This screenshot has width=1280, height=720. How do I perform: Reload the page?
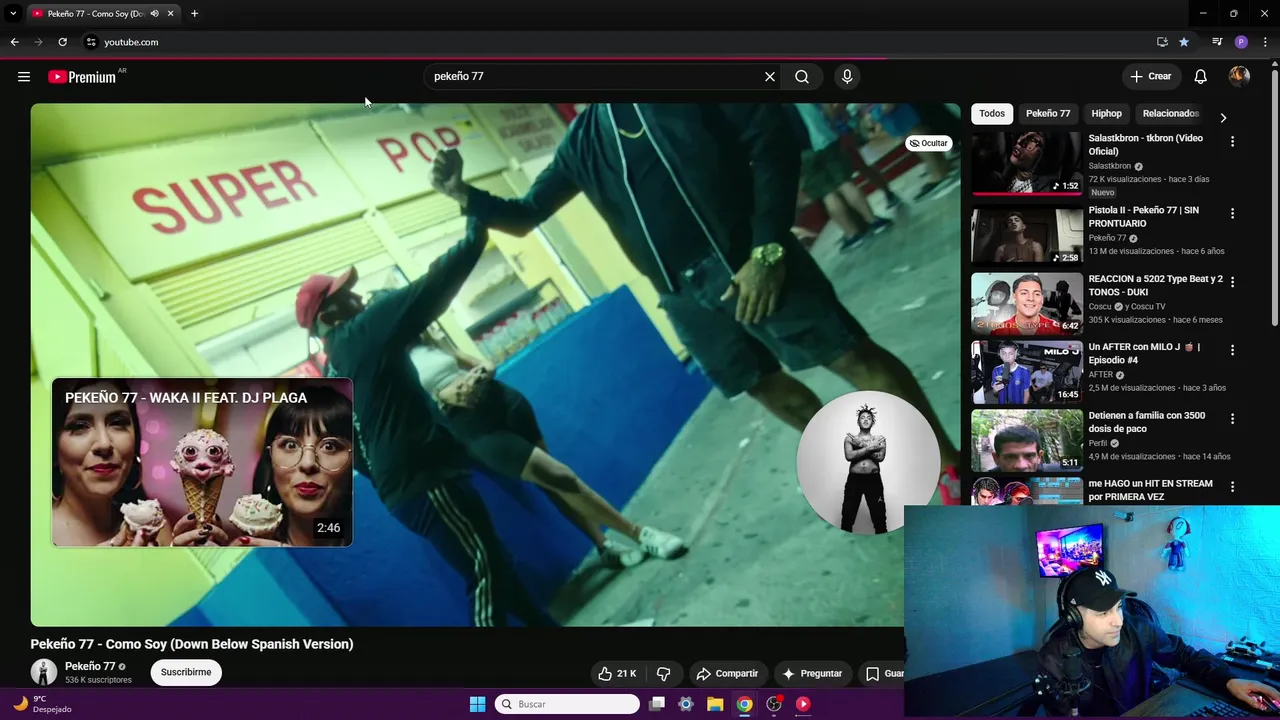pyautogui.click(x=62, y=42)
